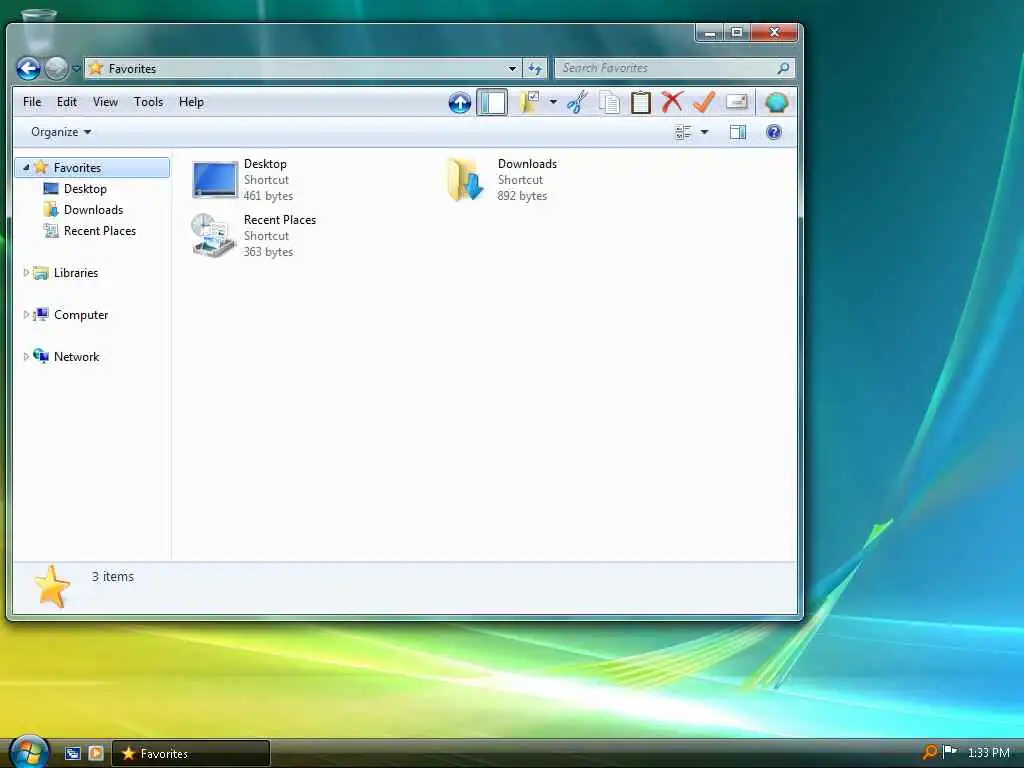This screenshot has width=1024, height=768.
Task: Select Libraries in navigation pane
Action: point(76,273)
